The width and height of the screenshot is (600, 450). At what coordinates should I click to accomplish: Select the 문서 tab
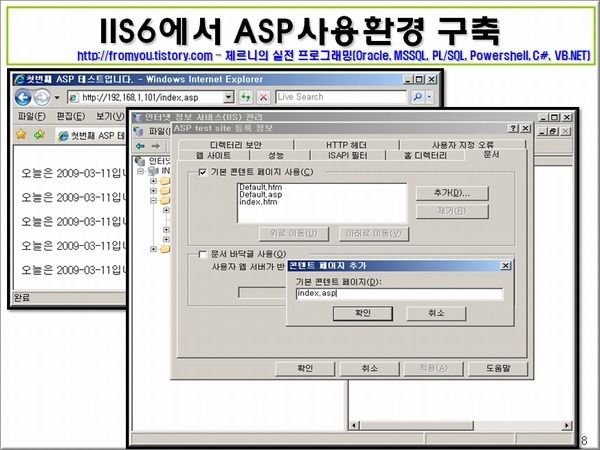pos(492,154)
